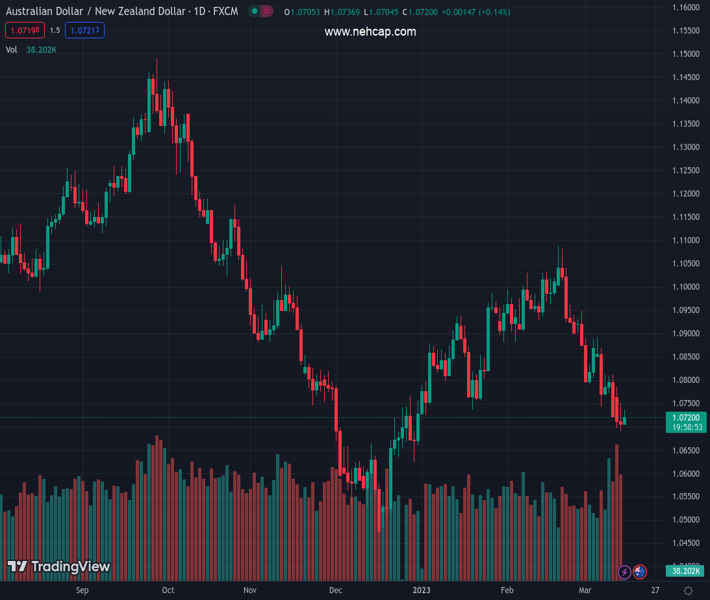
Task: Click the Dec label on time axis
Action: tap(336, 591)
